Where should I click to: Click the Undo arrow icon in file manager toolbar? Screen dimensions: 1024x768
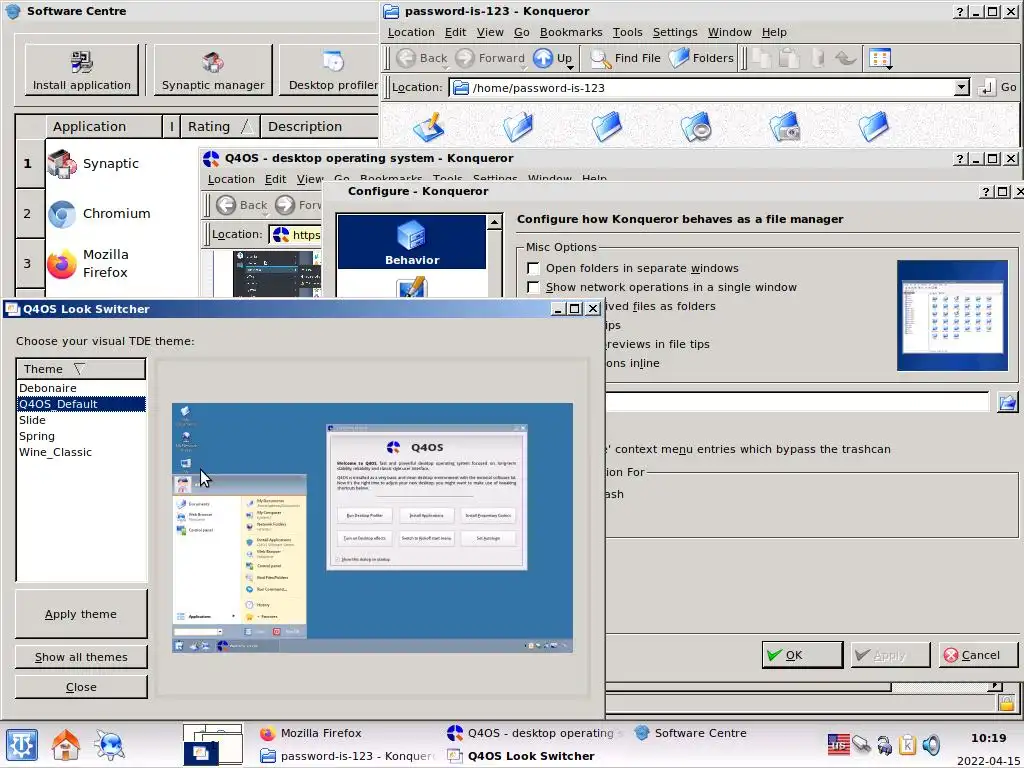[845, 58]
